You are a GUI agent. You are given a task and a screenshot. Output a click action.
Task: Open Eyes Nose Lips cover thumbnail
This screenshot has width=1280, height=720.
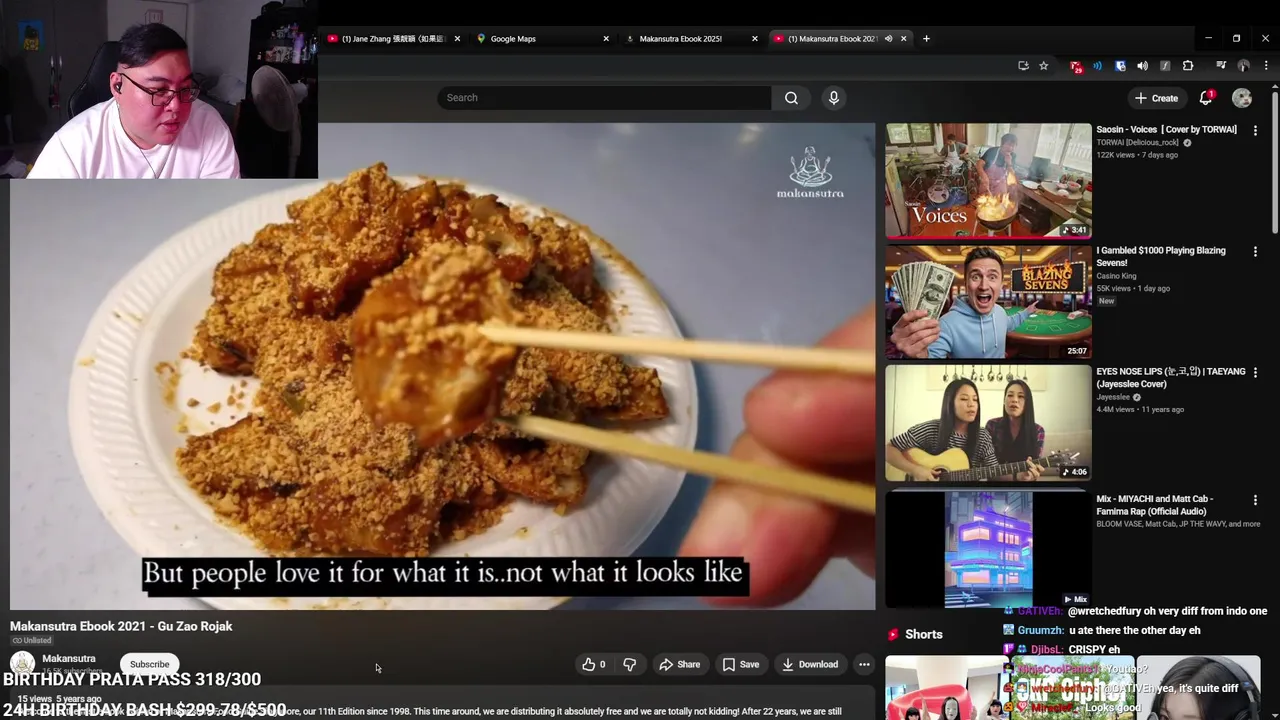tap(988, 422)
